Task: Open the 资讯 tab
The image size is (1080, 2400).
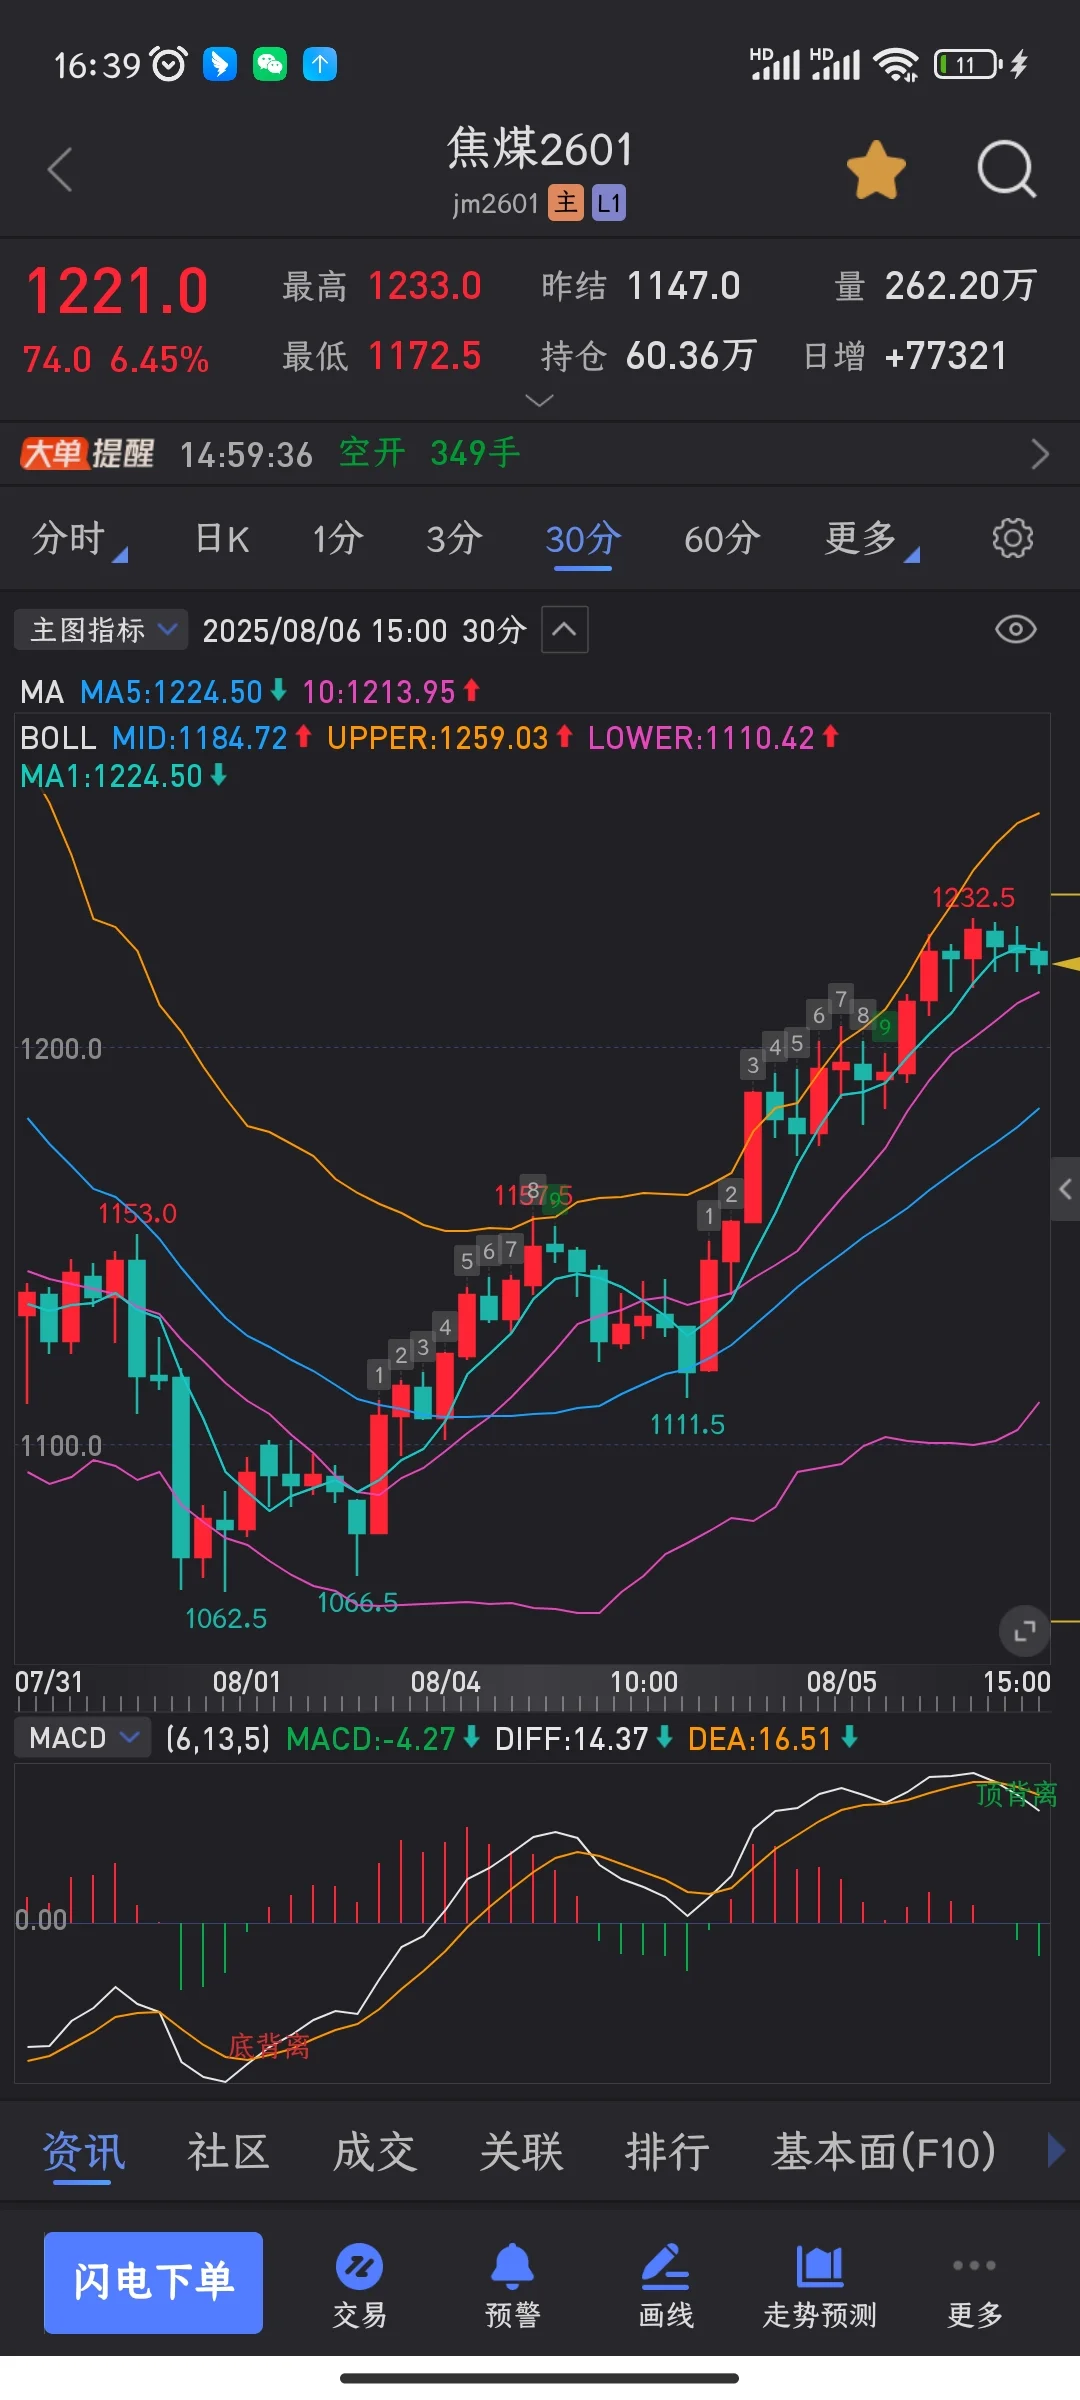Action: pos(83,2152)
